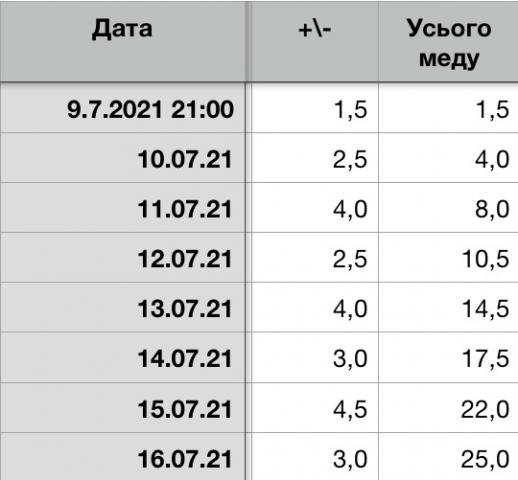The height and width of the screenshot is (480, 518).
Task: Click the 12.07.21 date cell
Action: coord(122,258)
